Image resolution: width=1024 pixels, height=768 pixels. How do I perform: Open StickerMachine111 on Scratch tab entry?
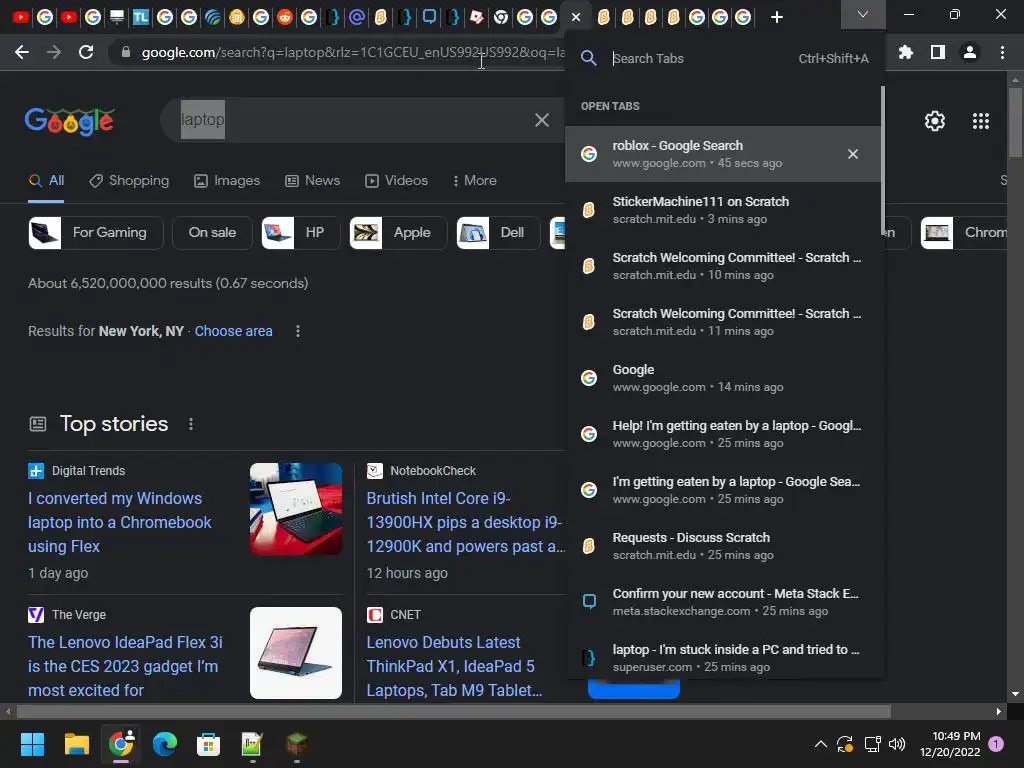(722, 210)
